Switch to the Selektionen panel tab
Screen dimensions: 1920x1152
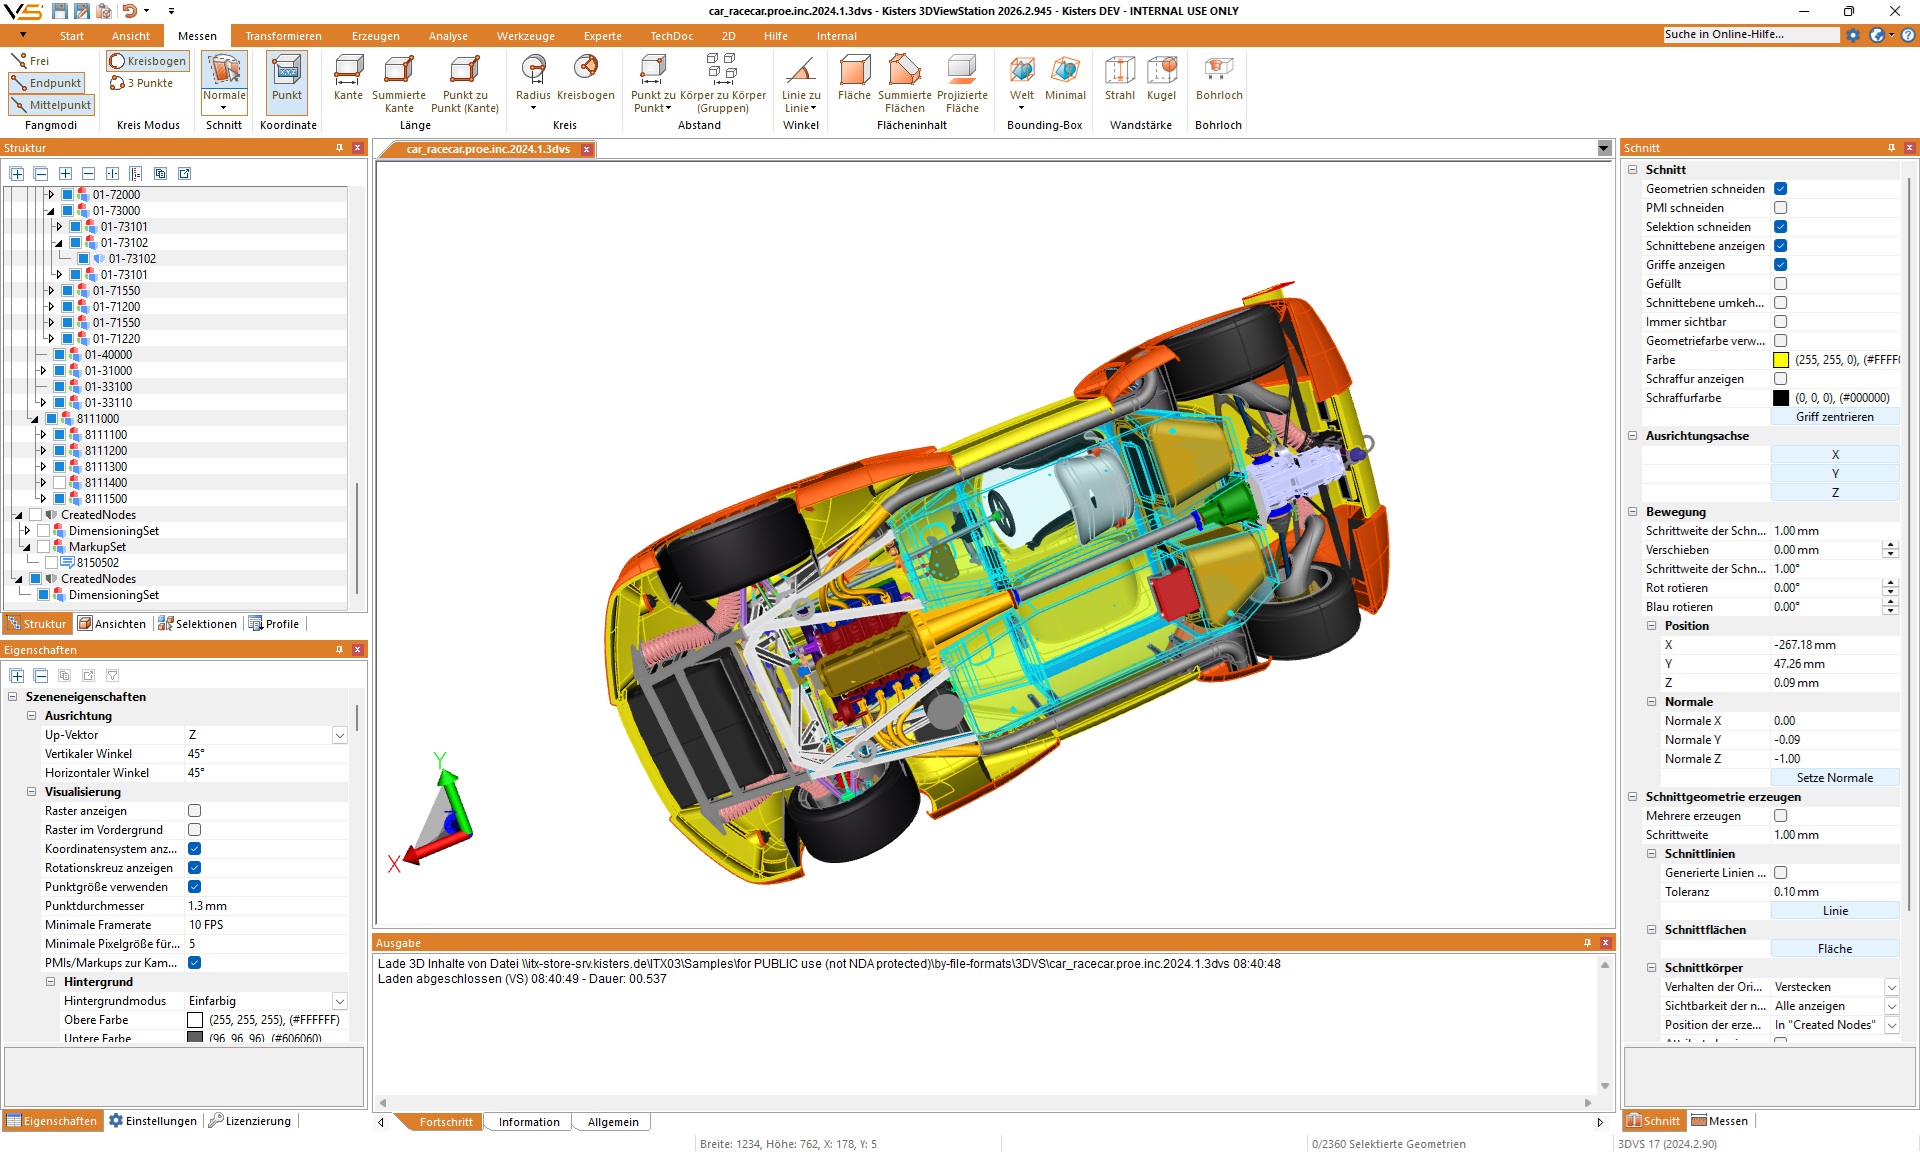(198, 624)
